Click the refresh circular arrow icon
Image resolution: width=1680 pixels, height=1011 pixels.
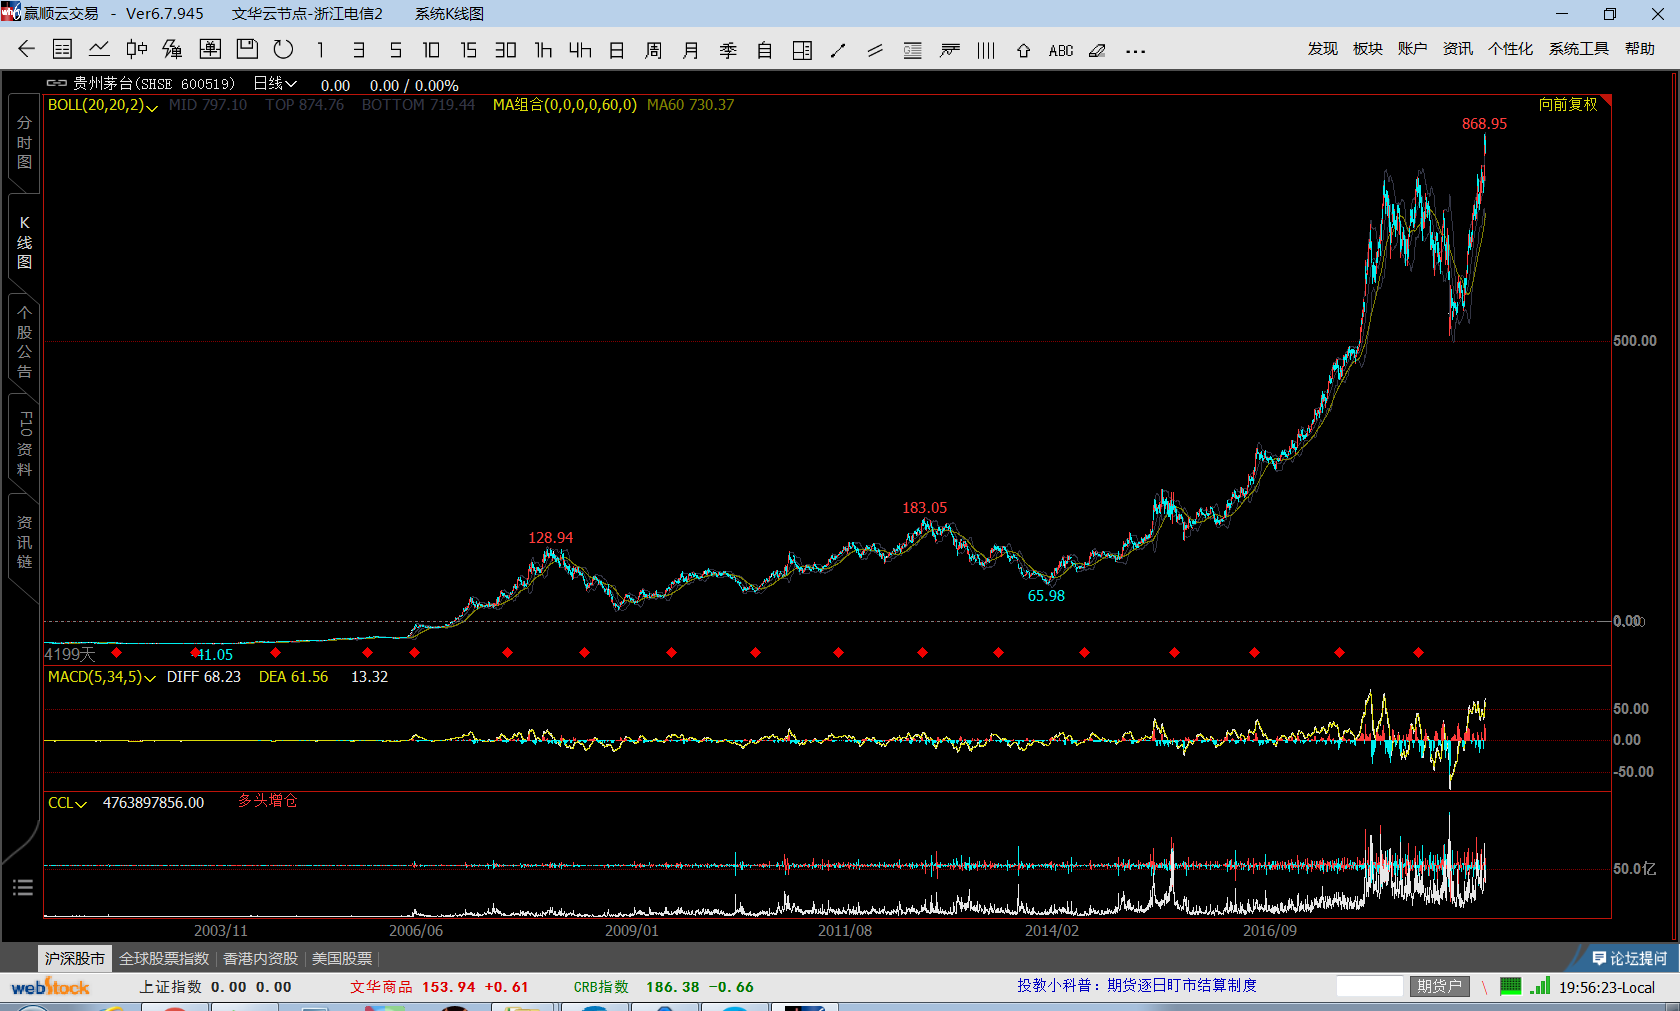click(284, 50)
